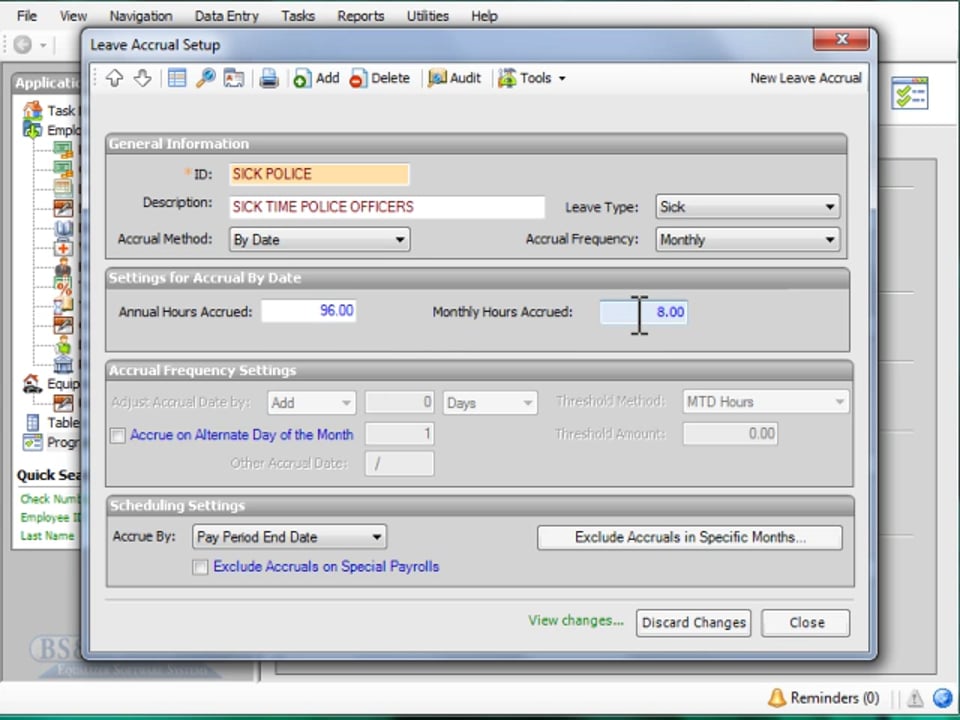Add a new leave accrual record
Viewport: 960px width, 720px height.
pos(316,78)
